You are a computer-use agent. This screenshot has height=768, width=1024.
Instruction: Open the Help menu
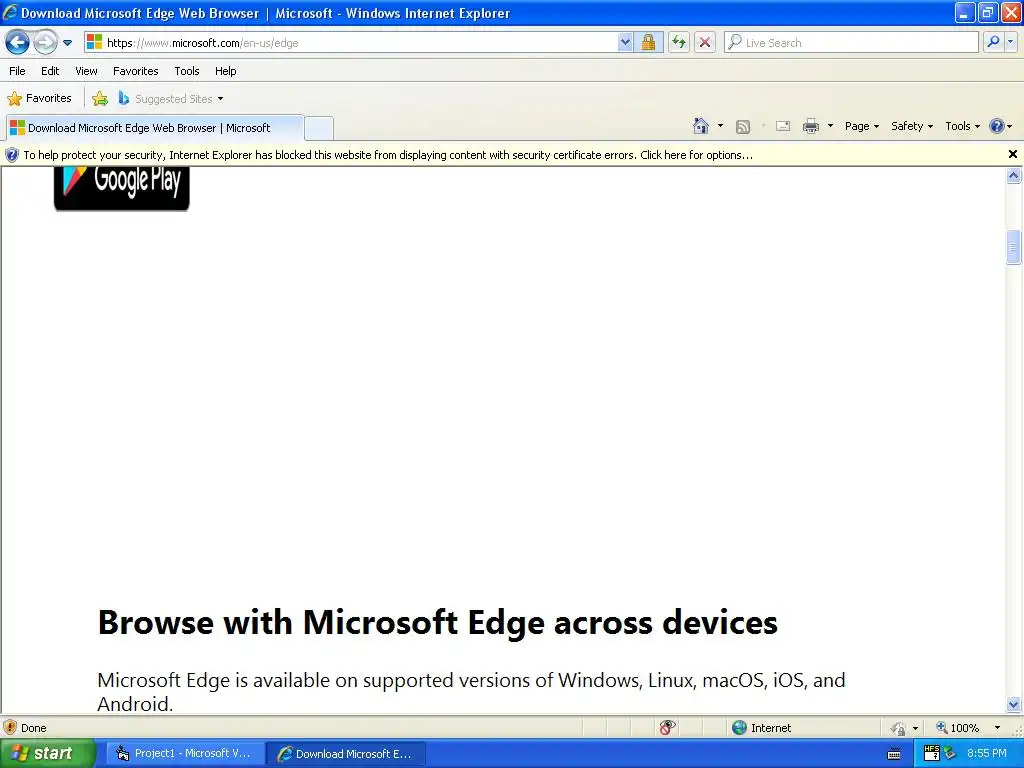[225, 71]
